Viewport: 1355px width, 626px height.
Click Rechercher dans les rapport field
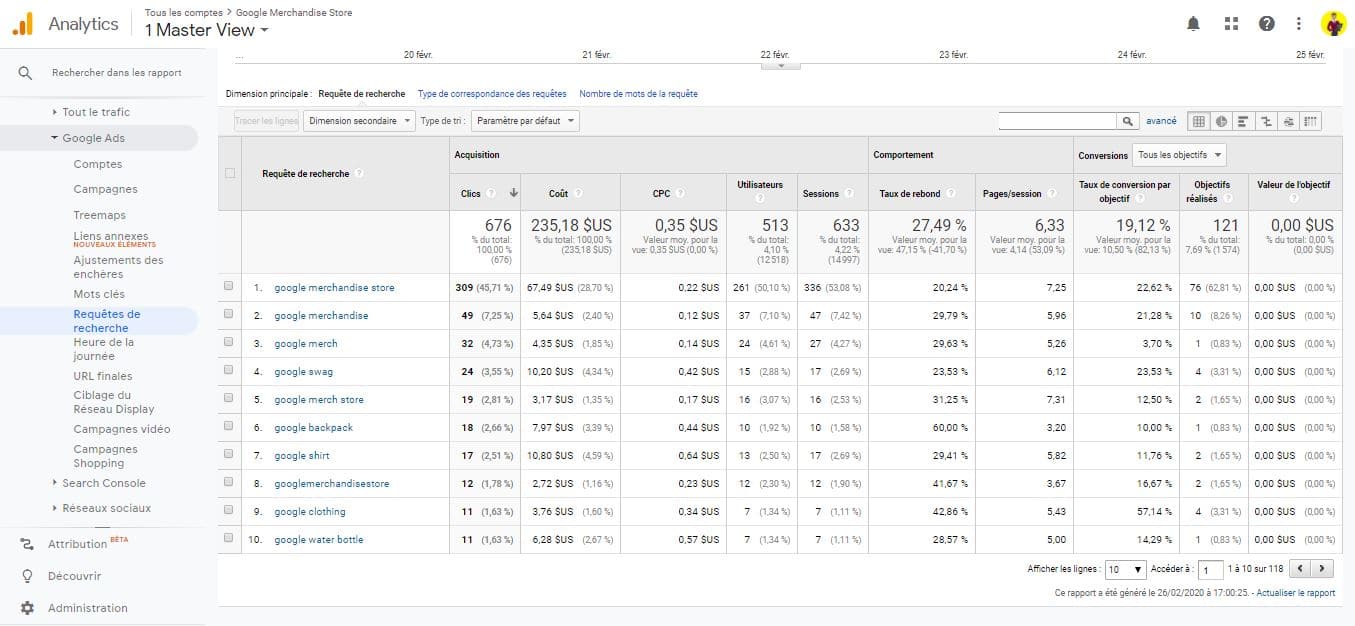[x=117, y=73]
